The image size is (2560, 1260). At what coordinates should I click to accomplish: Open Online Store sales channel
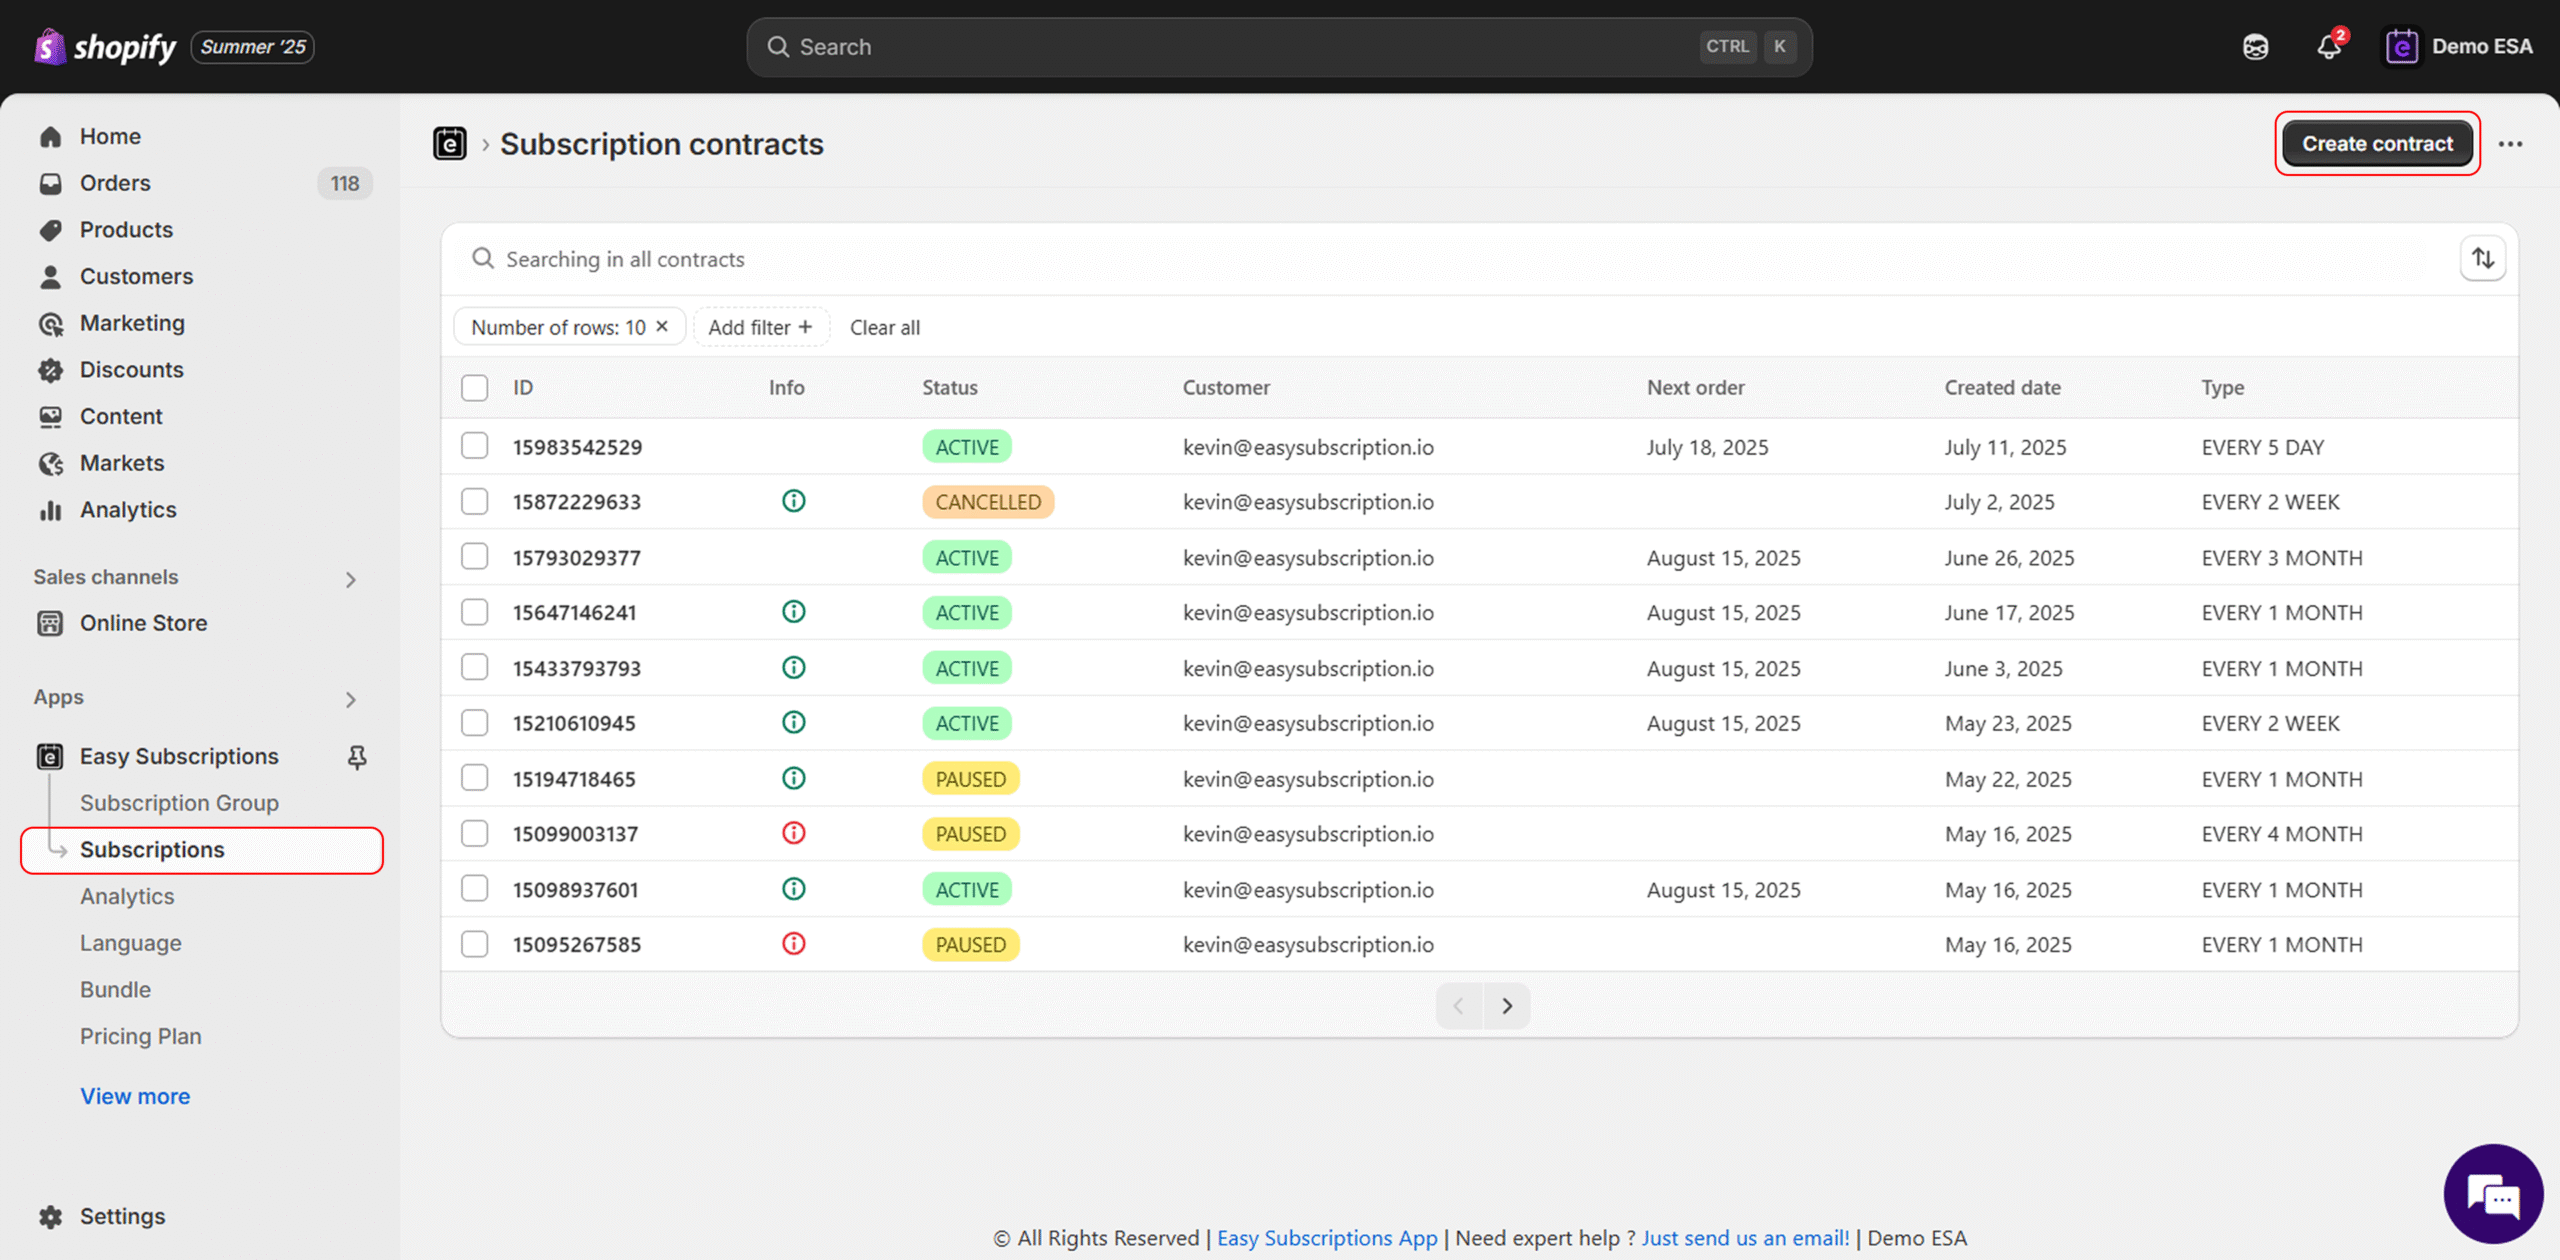[143, 623]
